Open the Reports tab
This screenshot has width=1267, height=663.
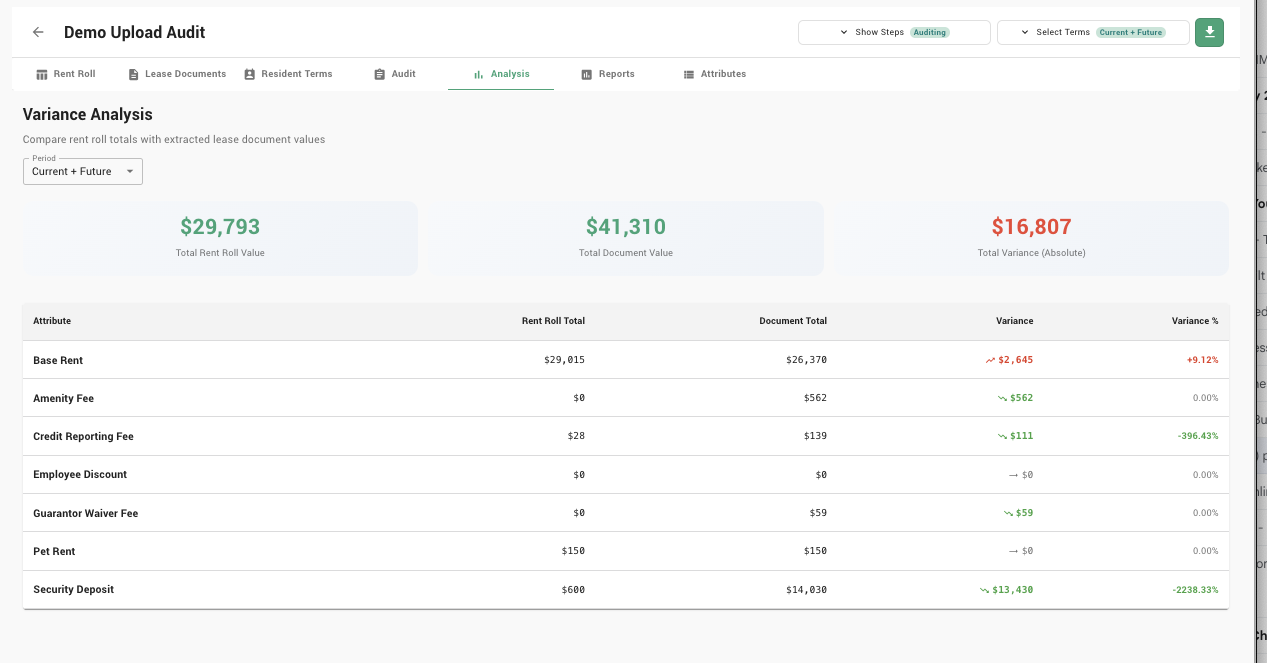tap(608, 74)
